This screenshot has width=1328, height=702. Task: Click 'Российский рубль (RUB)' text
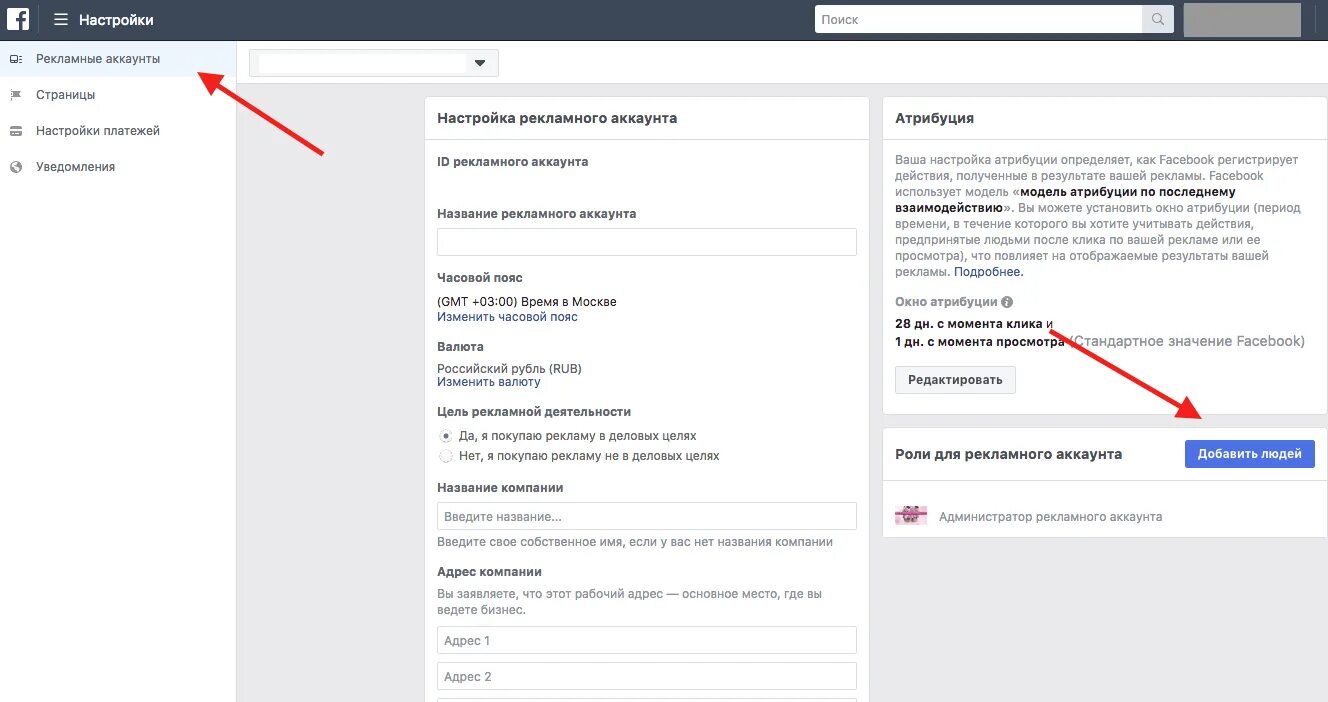click(509, 368)
